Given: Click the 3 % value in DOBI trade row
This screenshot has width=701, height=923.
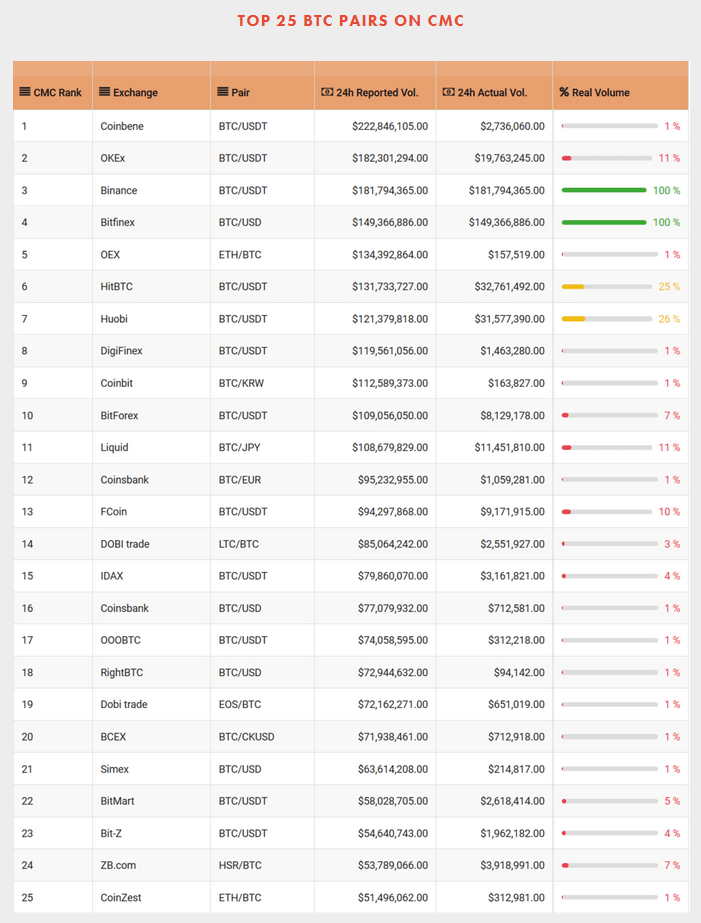Looking at the screenshot, I should click(672, 544).
